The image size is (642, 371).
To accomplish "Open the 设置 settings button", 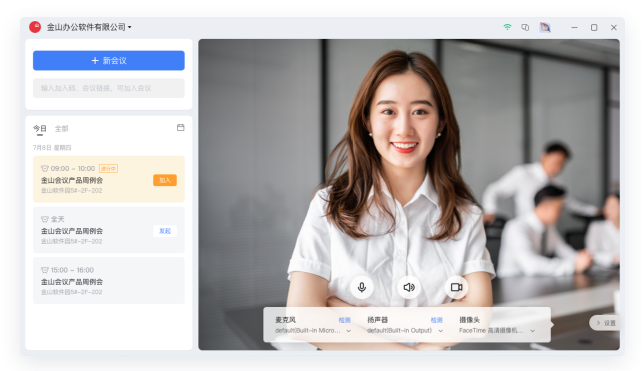I will click(x=606, y=323).
